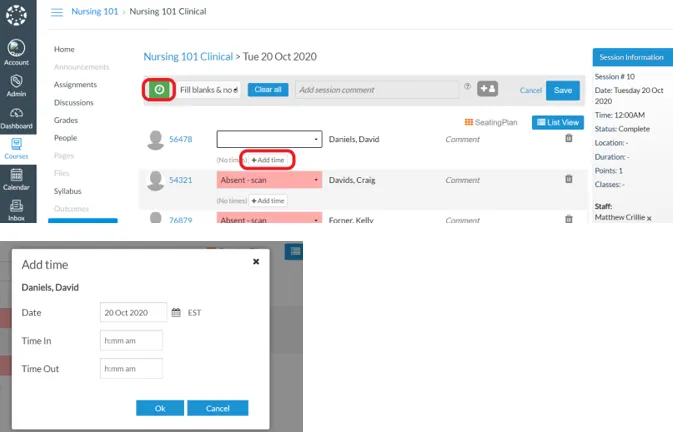Click the Add session comment field
This screenshot has height=432, width=673.
tap(377, 90)
